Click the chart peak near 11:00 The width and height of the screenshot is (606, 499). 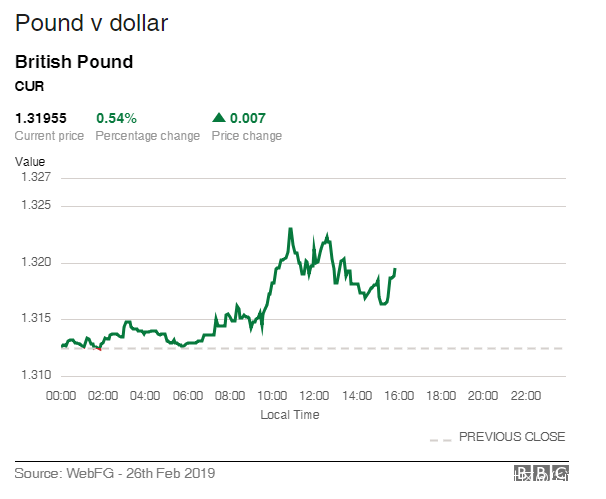pos(290,229)
